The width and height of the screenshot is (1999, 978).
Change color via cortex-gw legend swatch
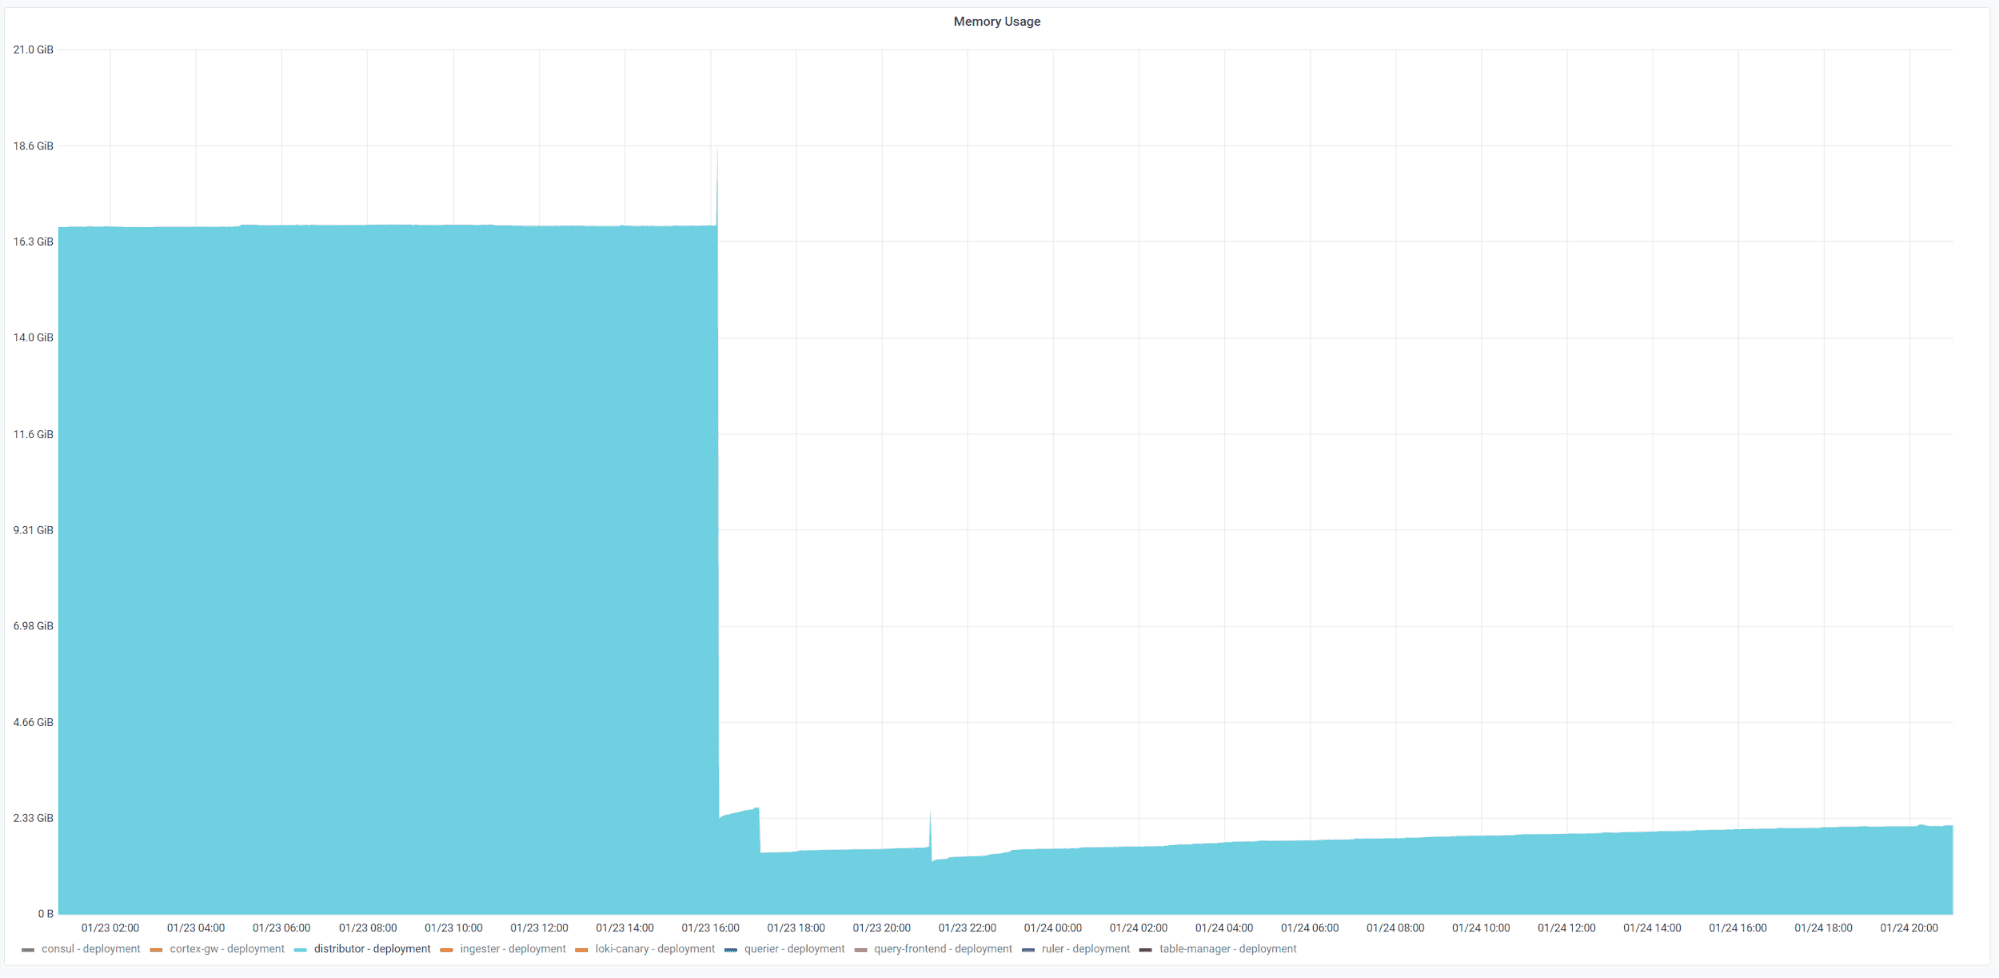(x=156, y=950)
